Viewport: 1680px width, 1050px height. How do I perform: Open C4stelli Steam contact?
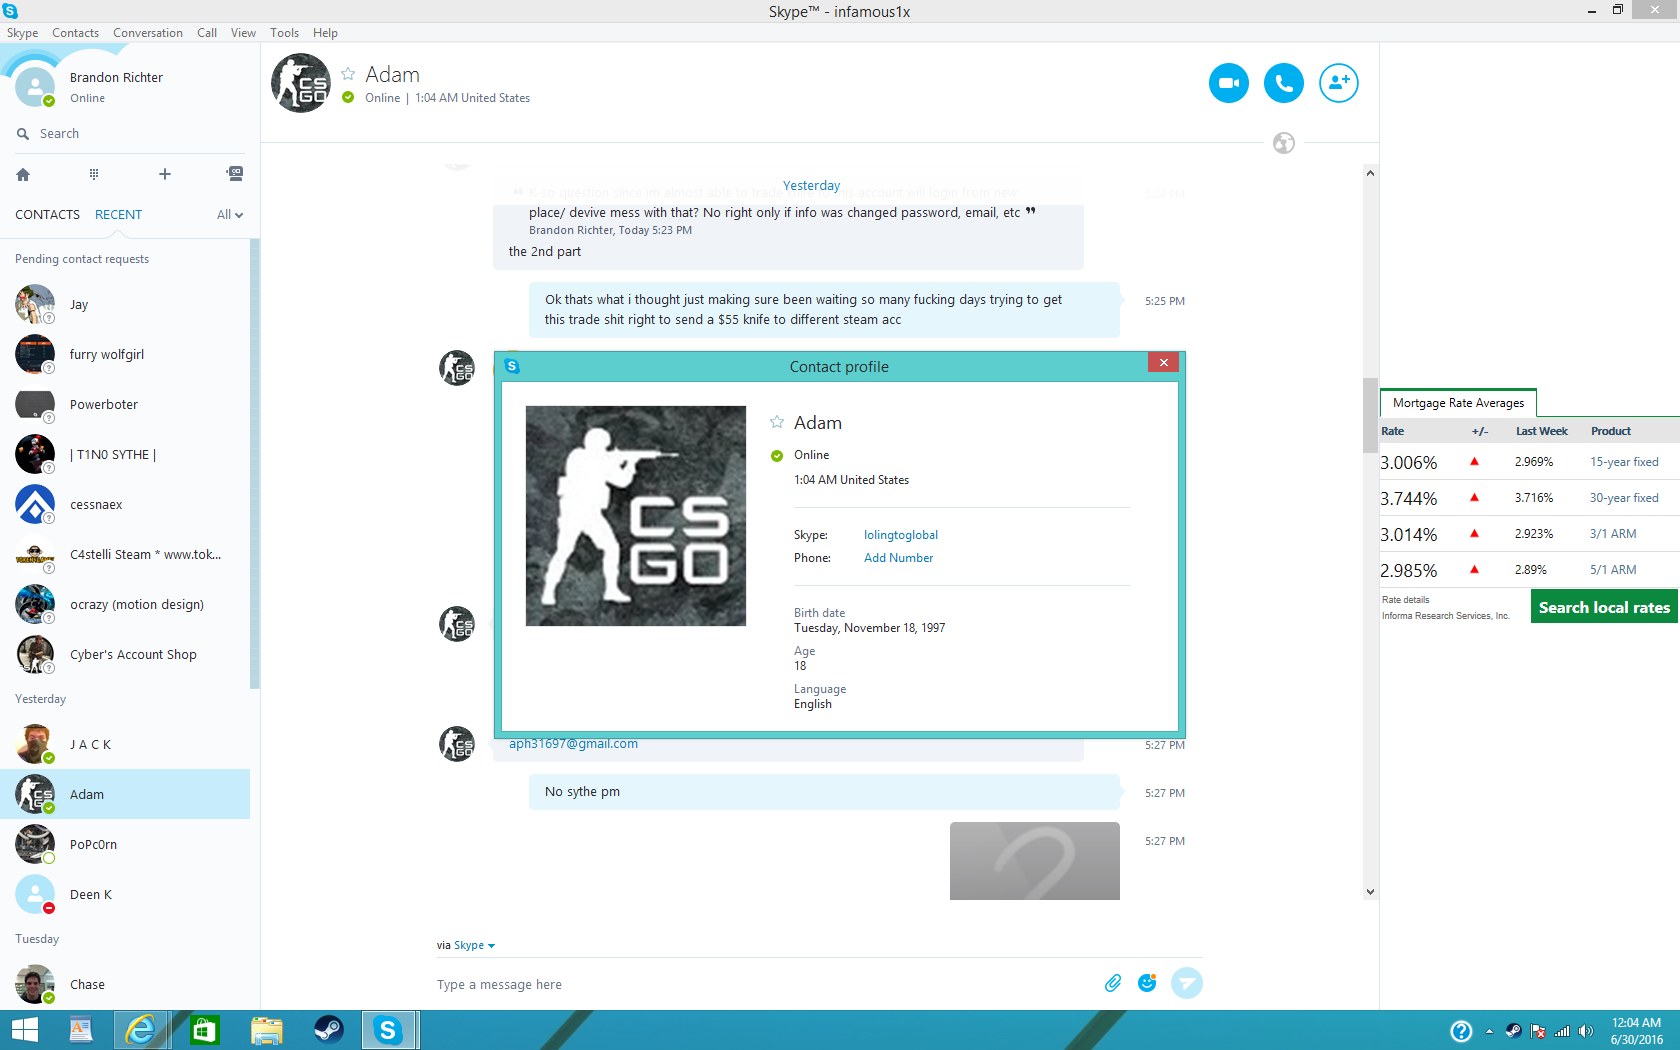(x=125, y=555)
